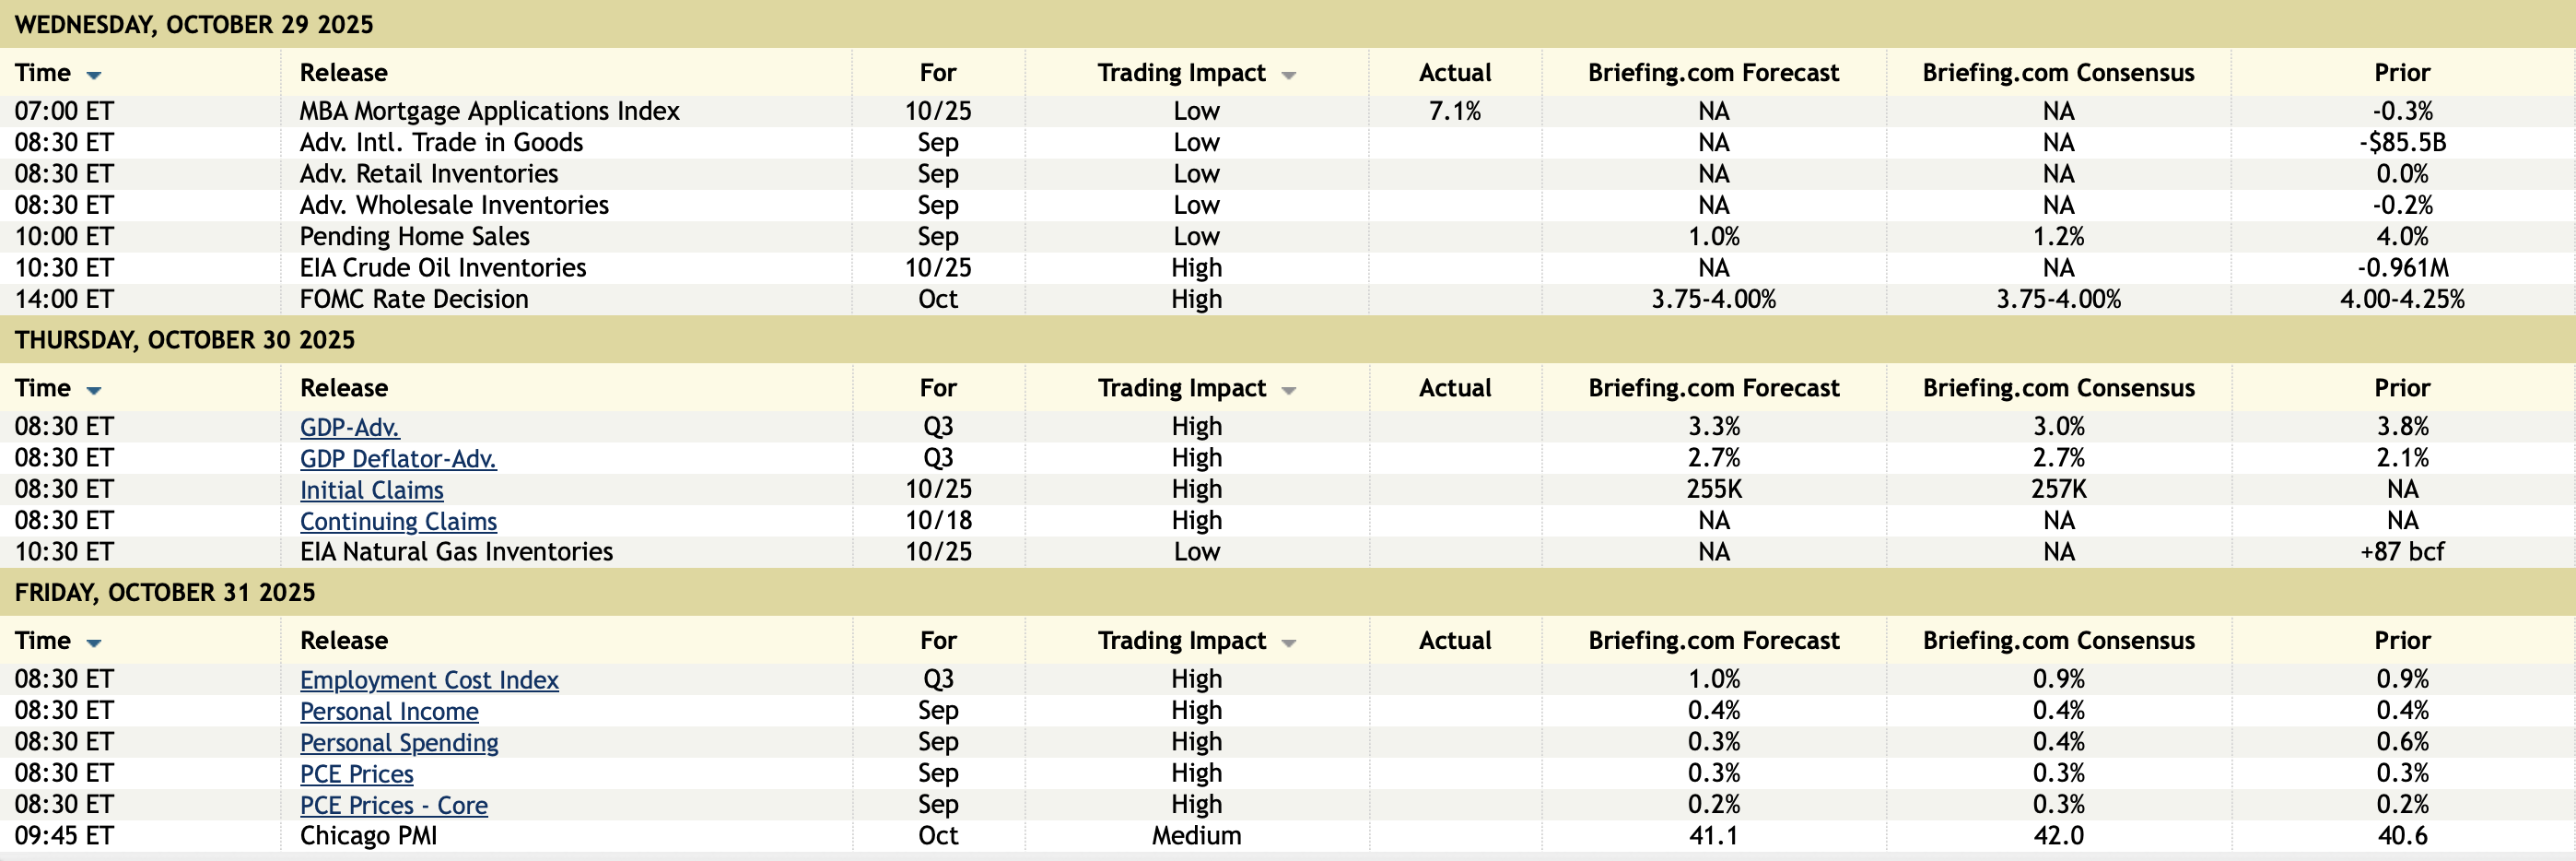2576x861 pixels.
Task: Click Wednesday's Release column header
Action: pos(343,73)
